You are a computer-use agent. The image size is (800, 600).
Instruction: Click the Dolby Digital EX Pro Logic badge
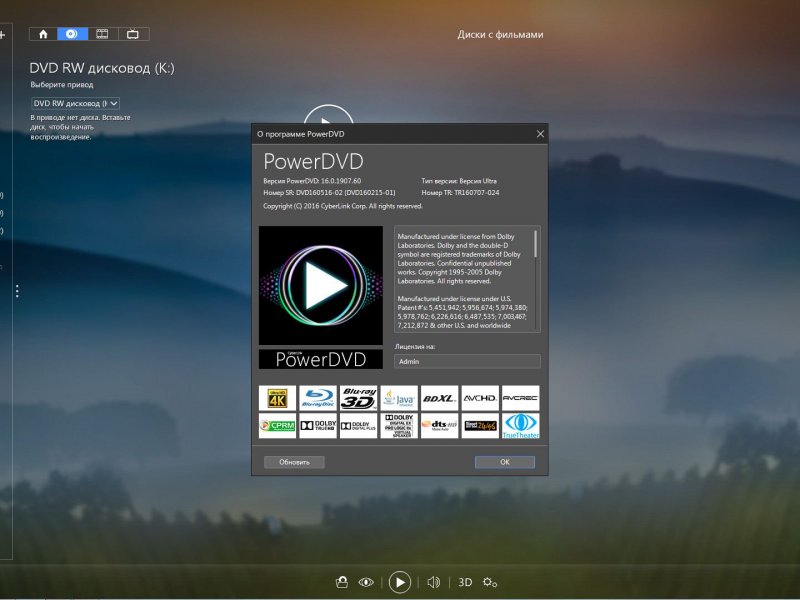coord(399,426)
